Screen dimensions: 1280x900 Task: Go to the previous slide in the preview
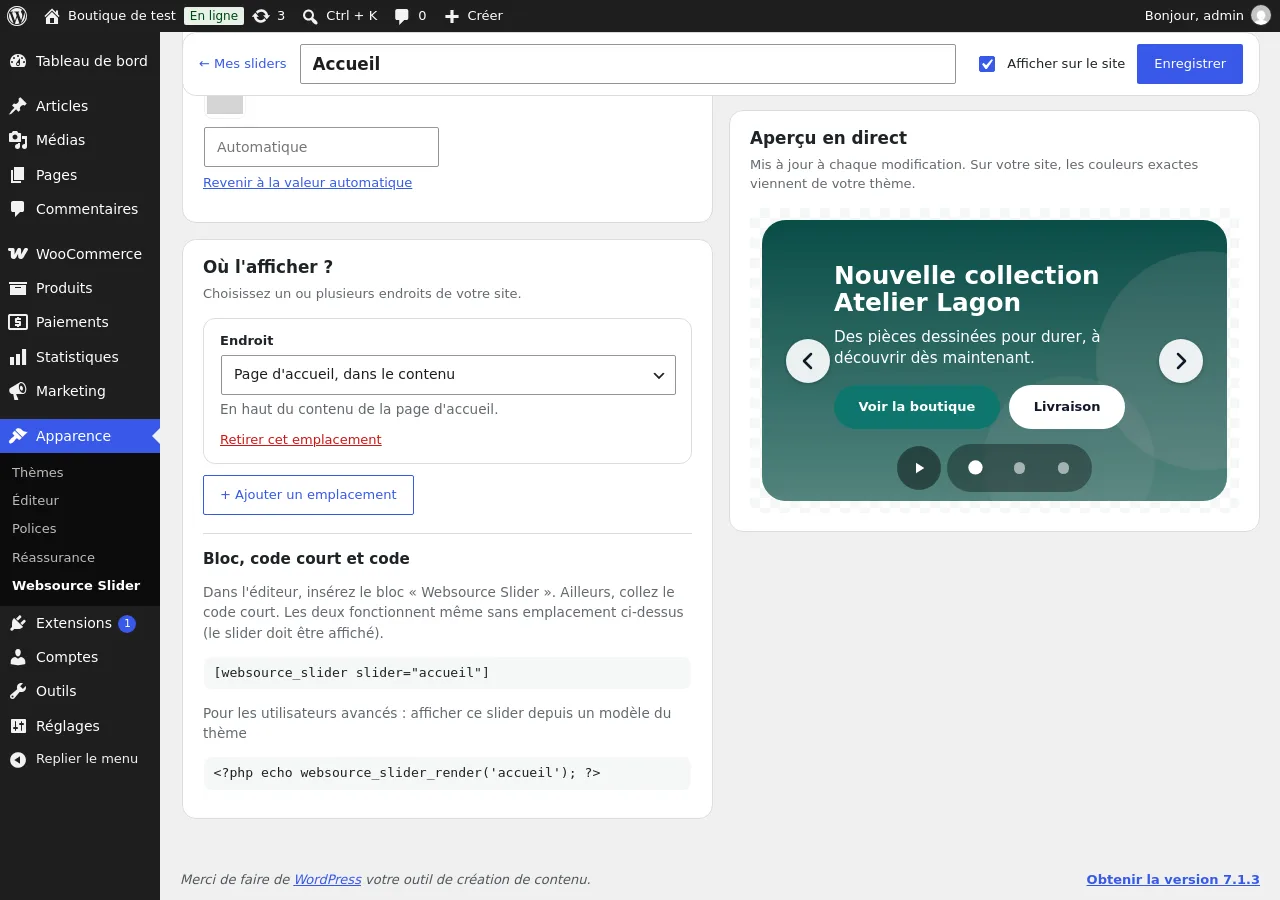click(808, 361)
